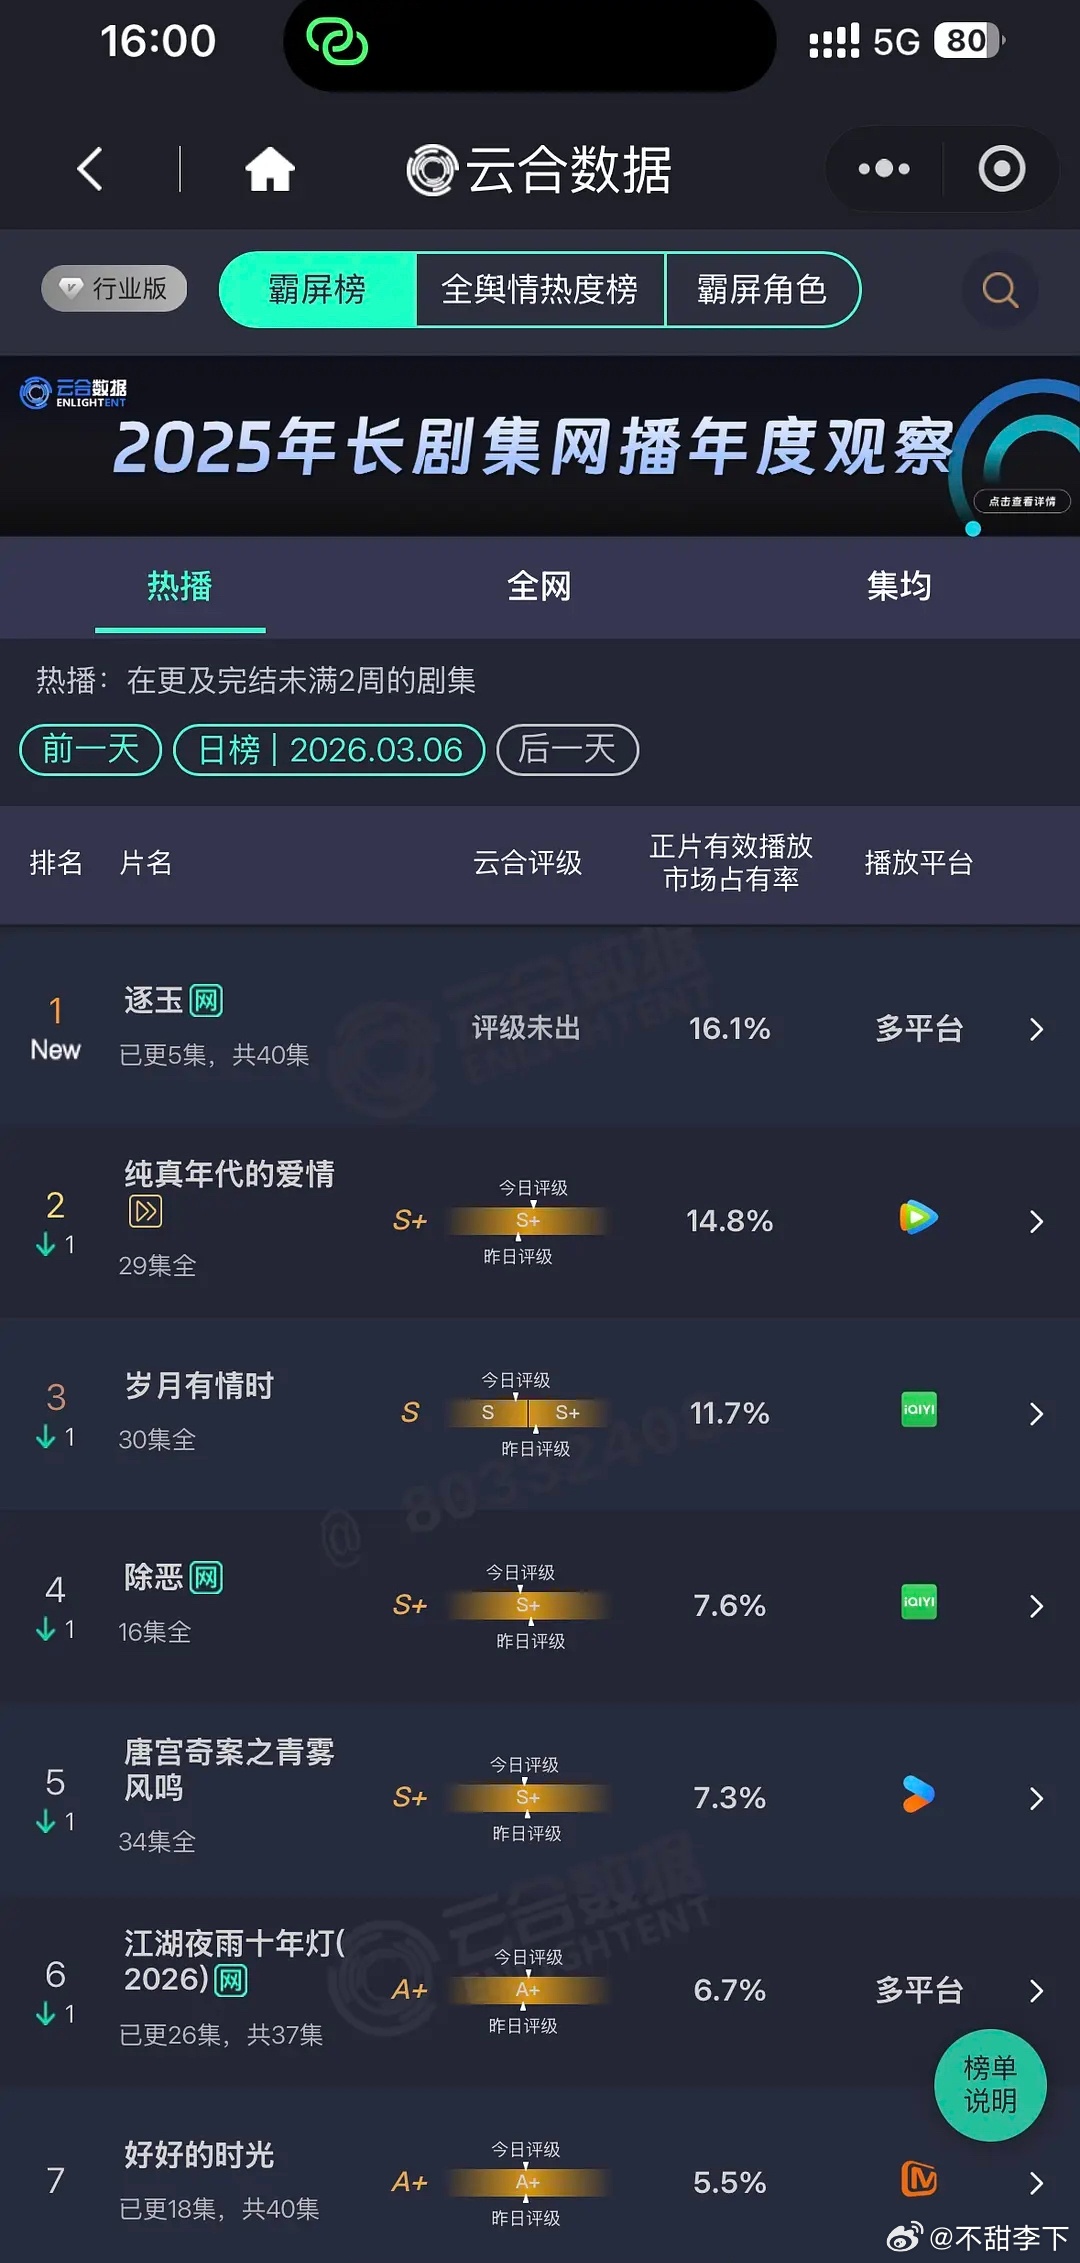Expand details for rank 1 逐玉

point(1036,1028)
